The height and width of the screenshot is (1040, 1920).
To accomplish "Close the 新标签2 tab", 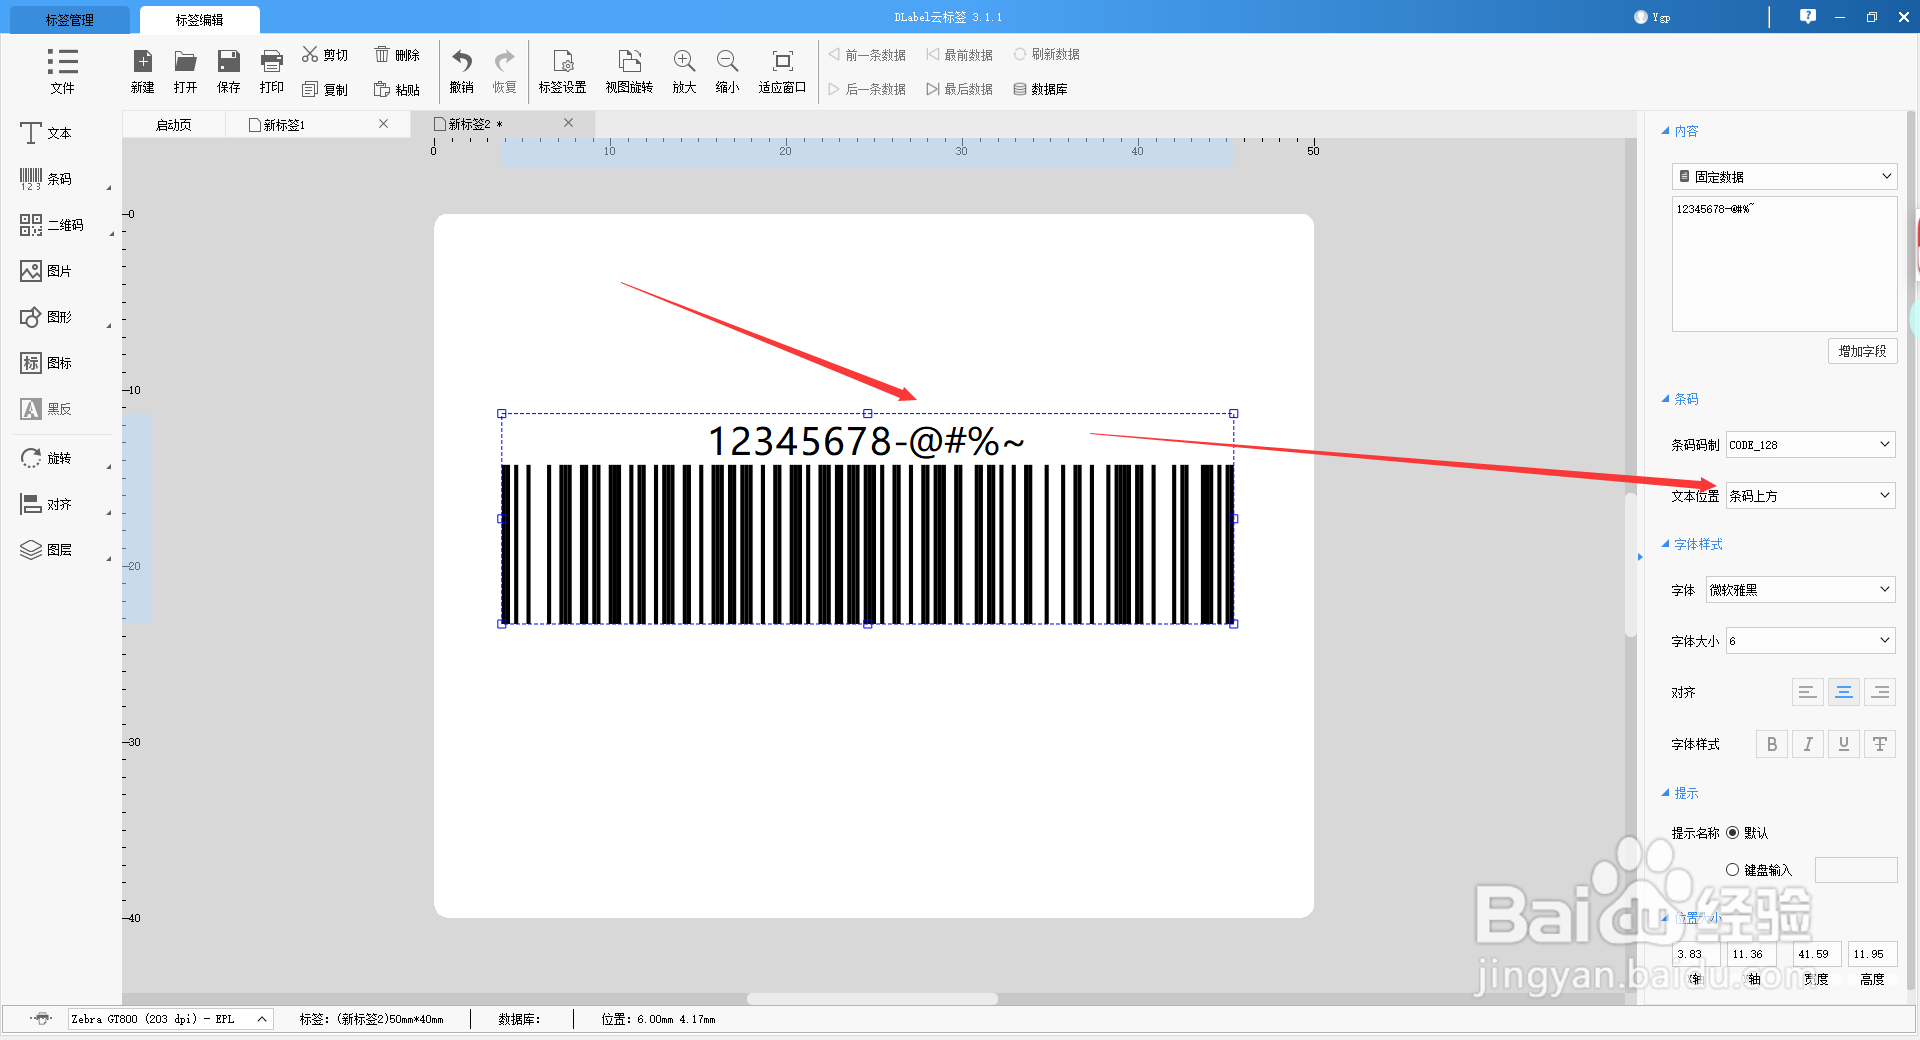I will click(x=568, y=123).
